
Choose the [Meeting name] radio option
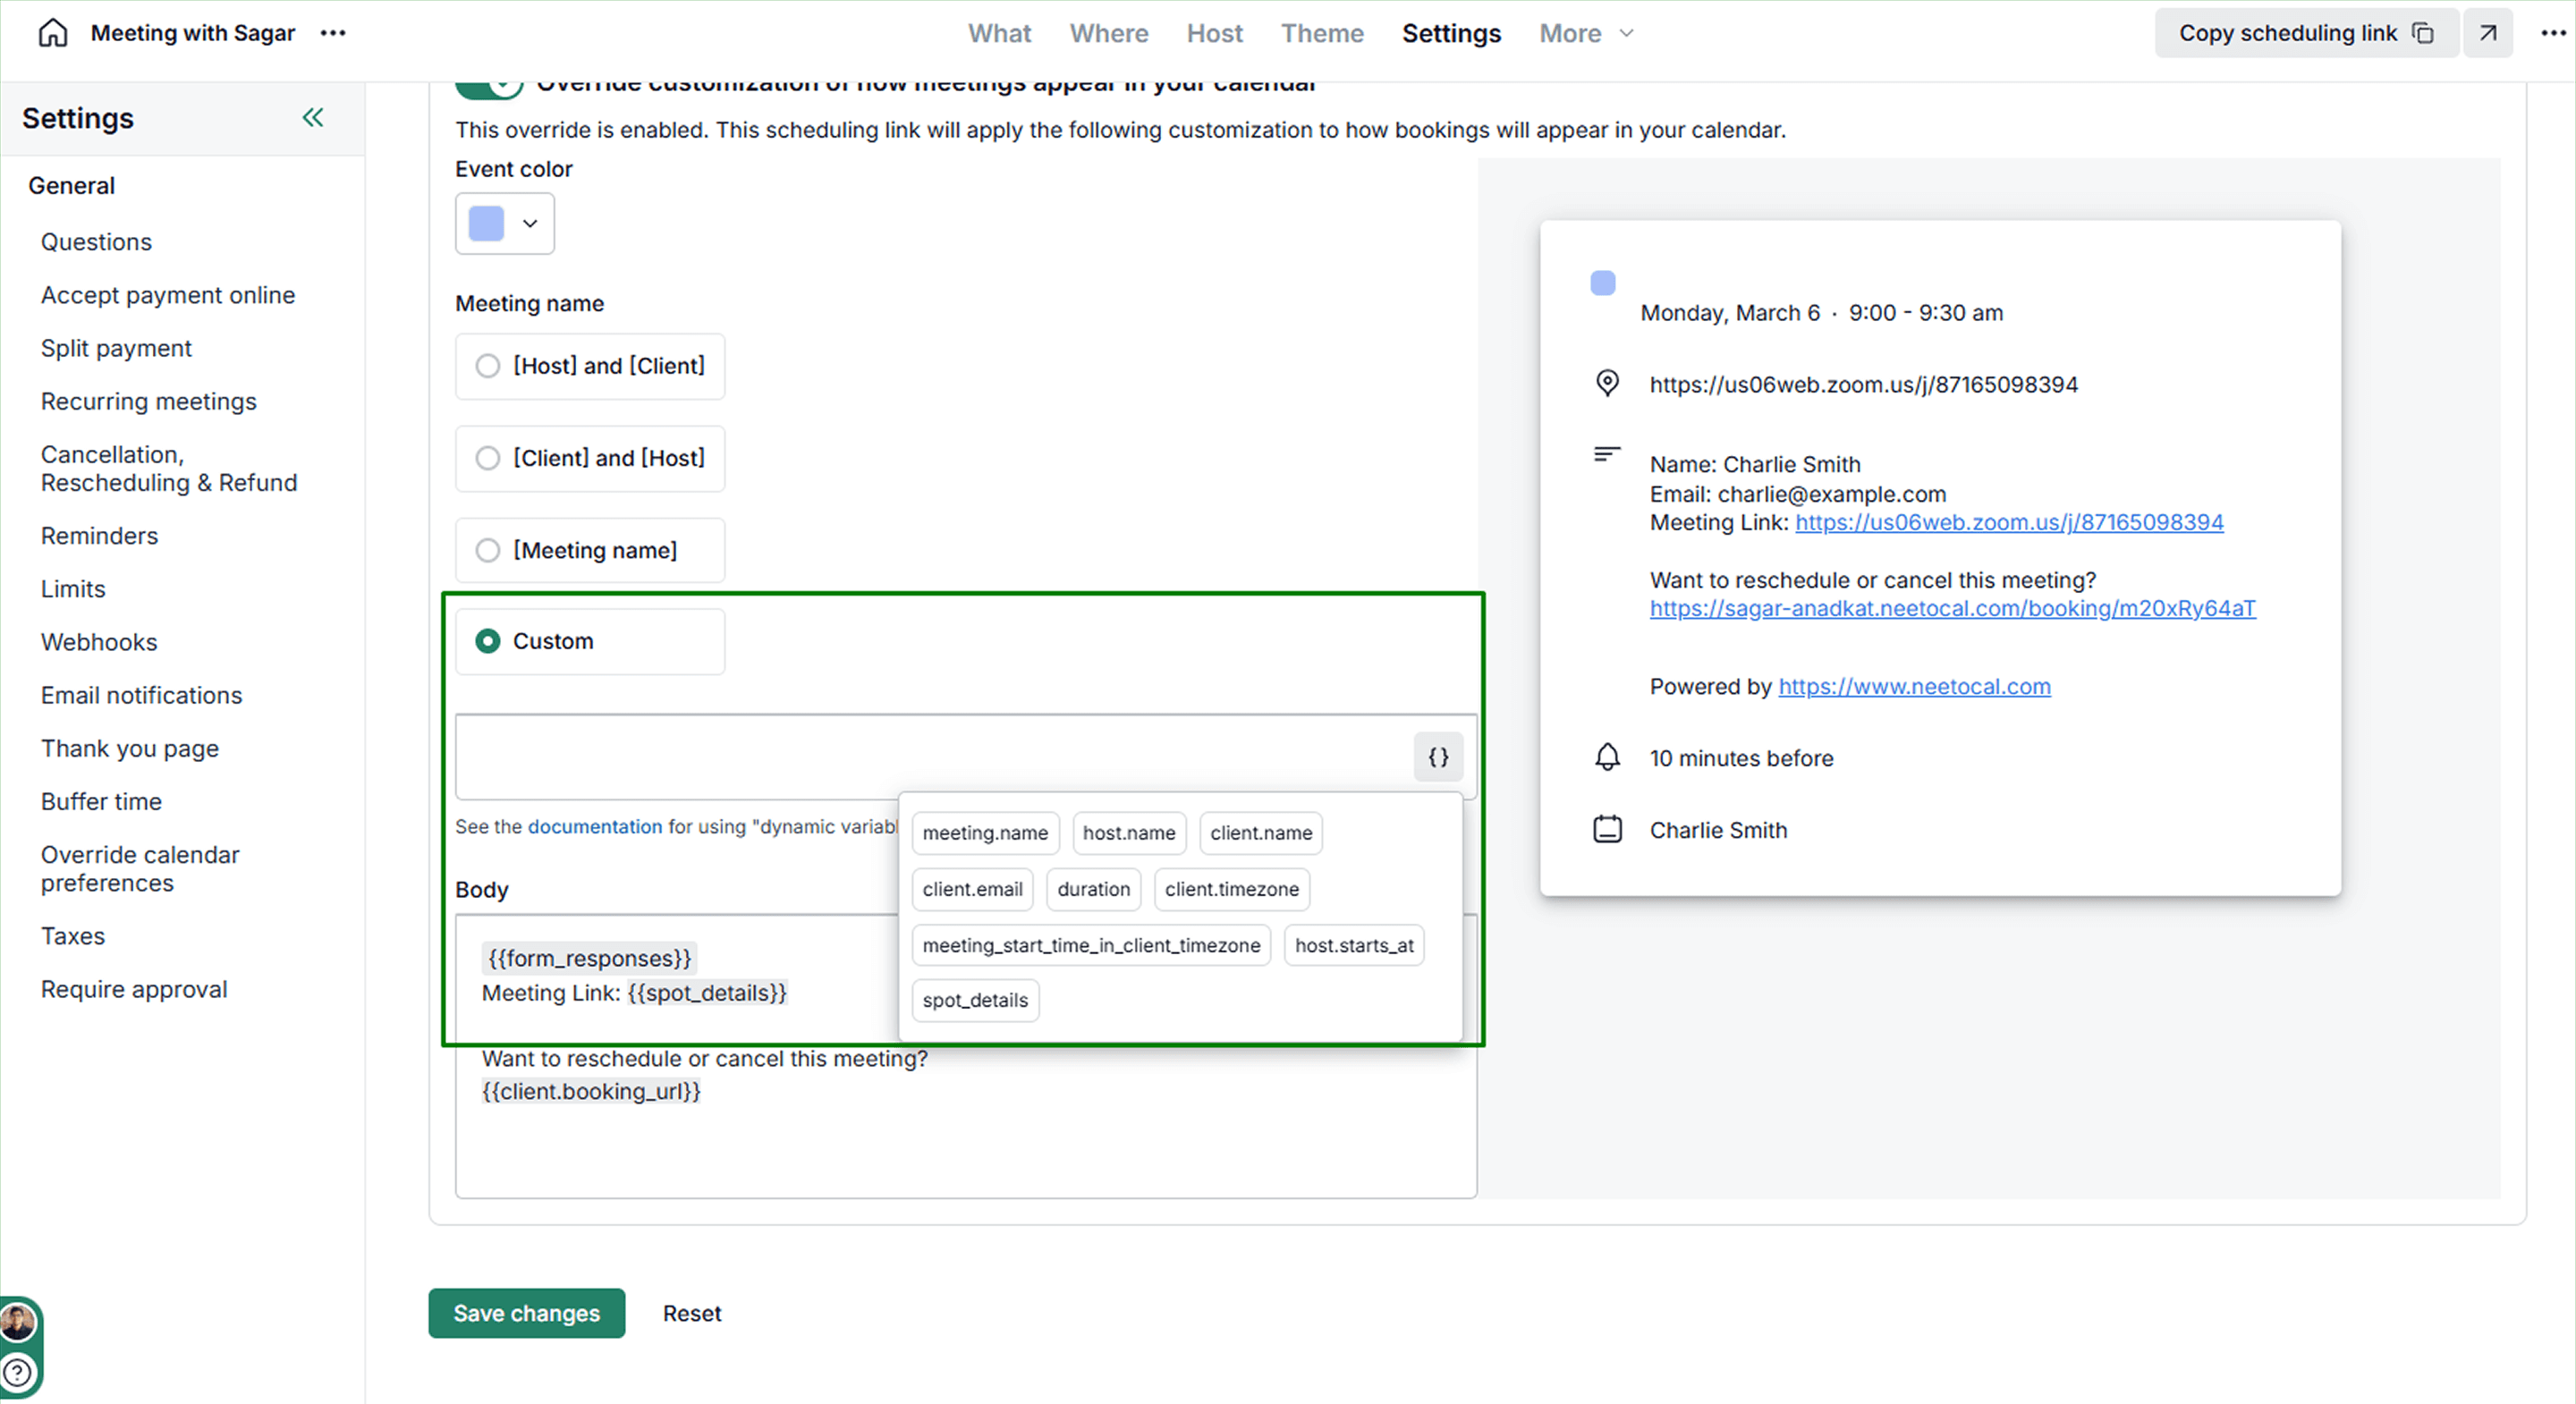(x=488, y=550)
